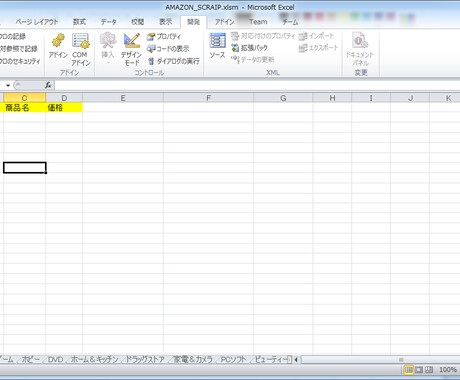Select column G header
The image size is (460, 380).
(x=283, y=98)
